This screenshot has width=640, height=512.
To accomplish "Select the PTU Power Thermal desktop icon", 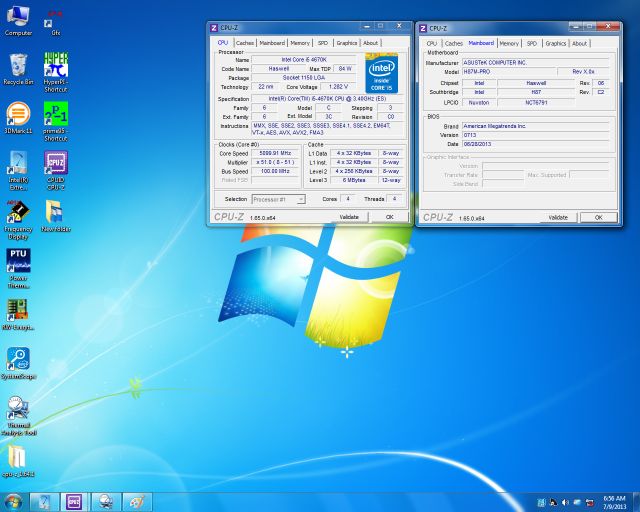I will point(18,261).
